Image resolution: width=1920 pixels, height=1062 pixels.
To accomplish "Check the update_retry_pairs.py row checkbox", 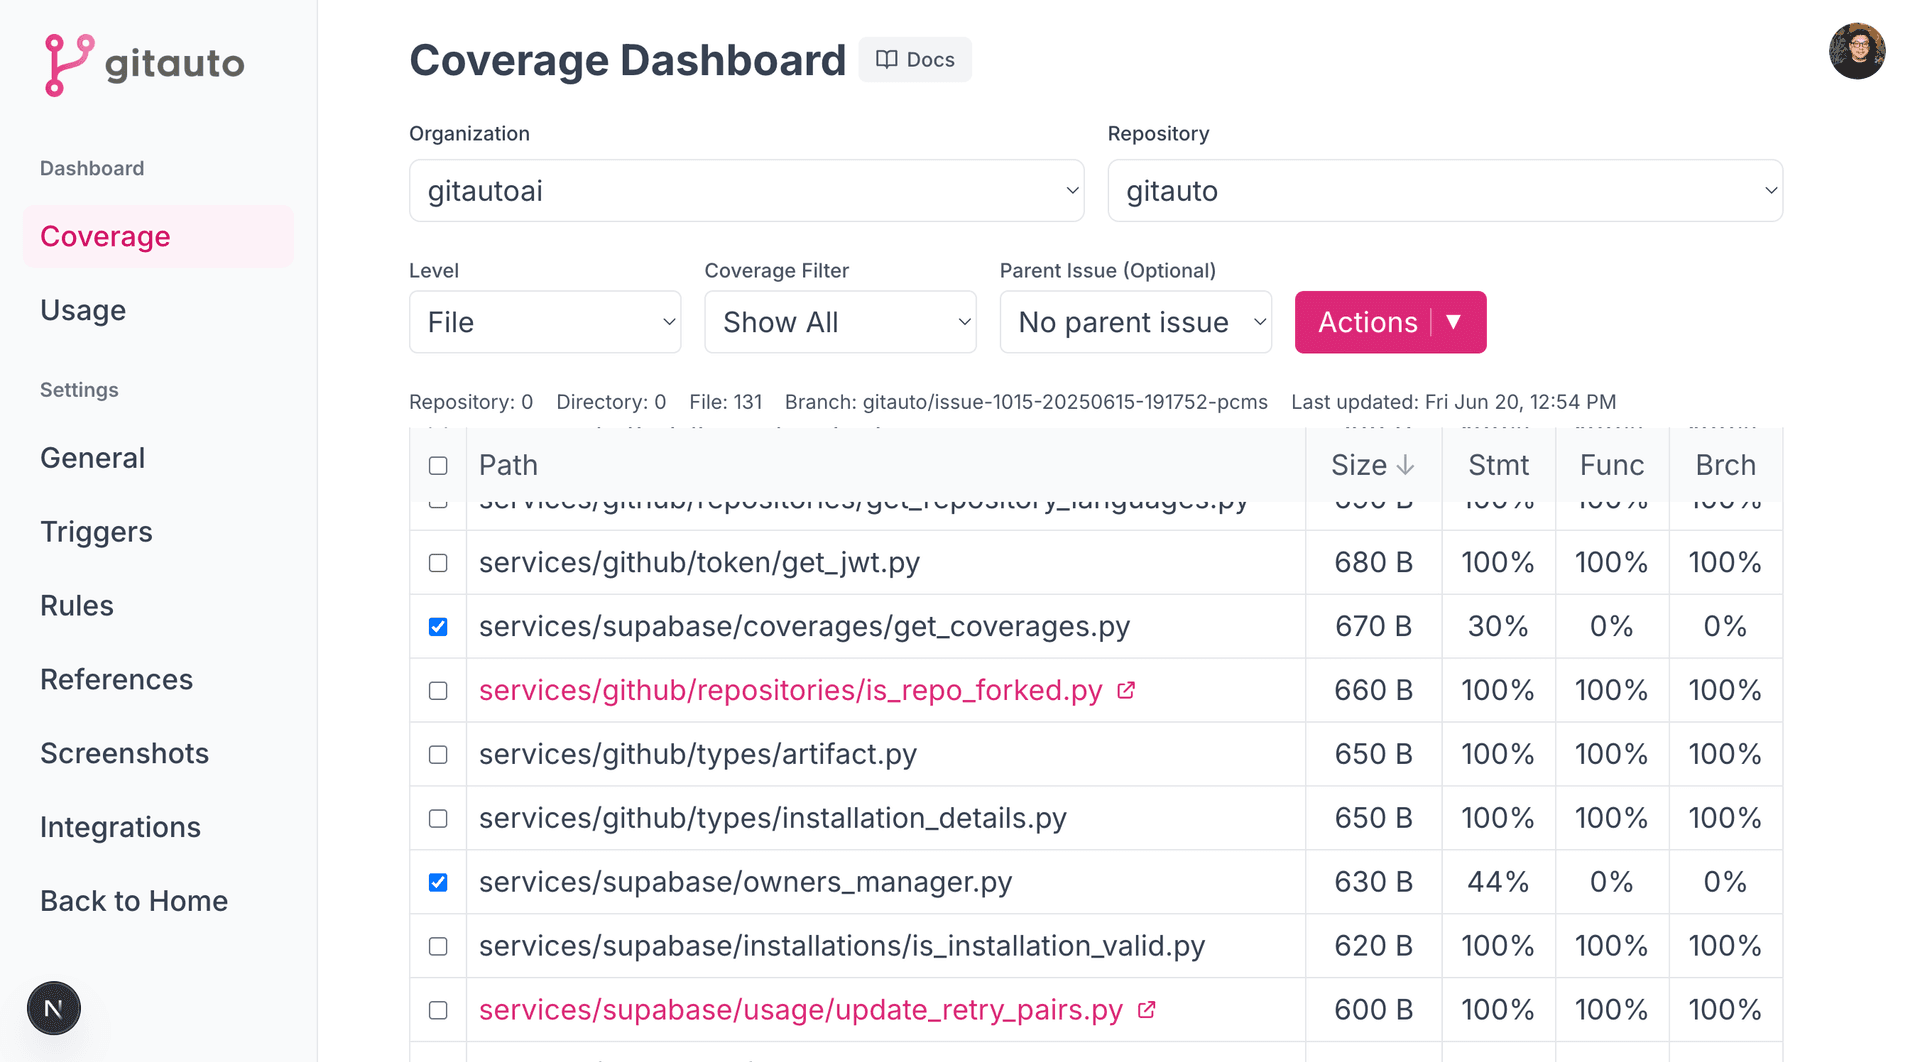I will (438, 1011).
